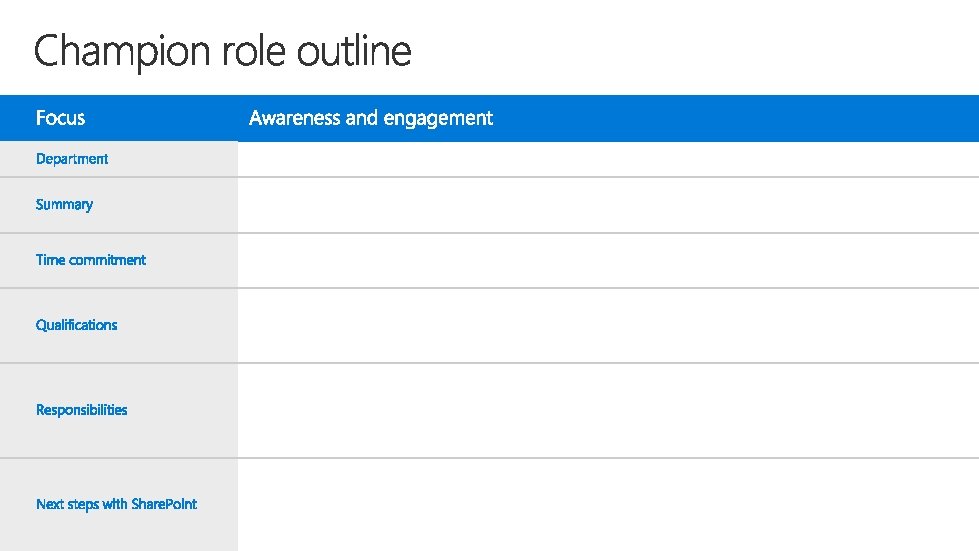The height and width of the screenshot is (551, 979).
Task: Click the divider between Summary and Time commitment rows
Action: 608,233
